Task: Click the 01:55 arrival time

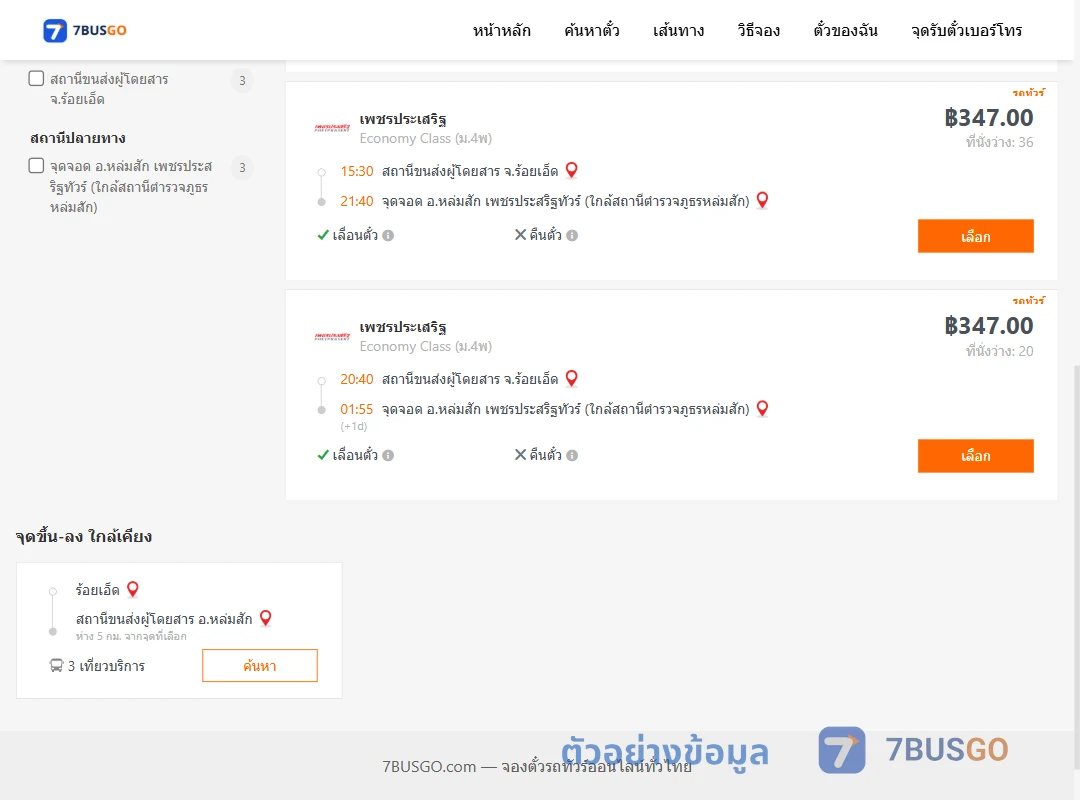Action: pyautogui.click(x=357, y=409)
